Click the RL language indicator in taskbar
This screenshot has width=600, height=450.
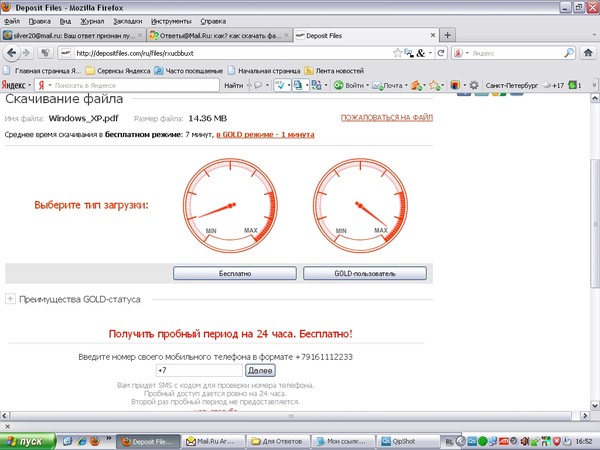tap(448, 442)
